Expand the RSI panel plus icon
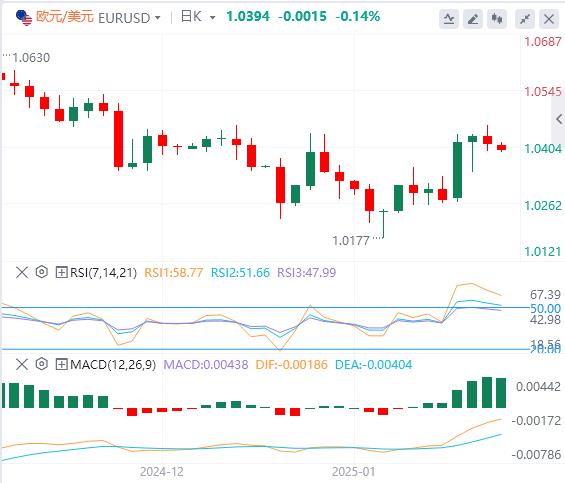 pyautogui.click(x=61, y=272)
